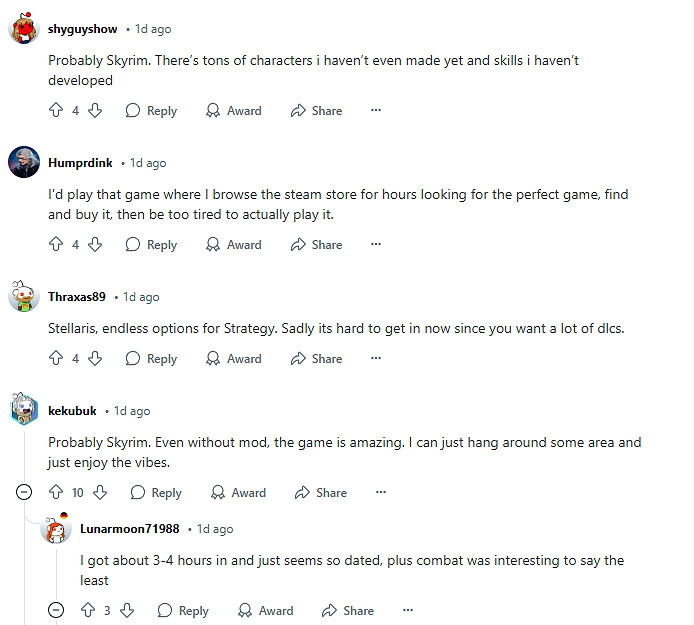Downvote Thraxas89's Stellaris comment

pyautogui.click(x=95, y=358)
